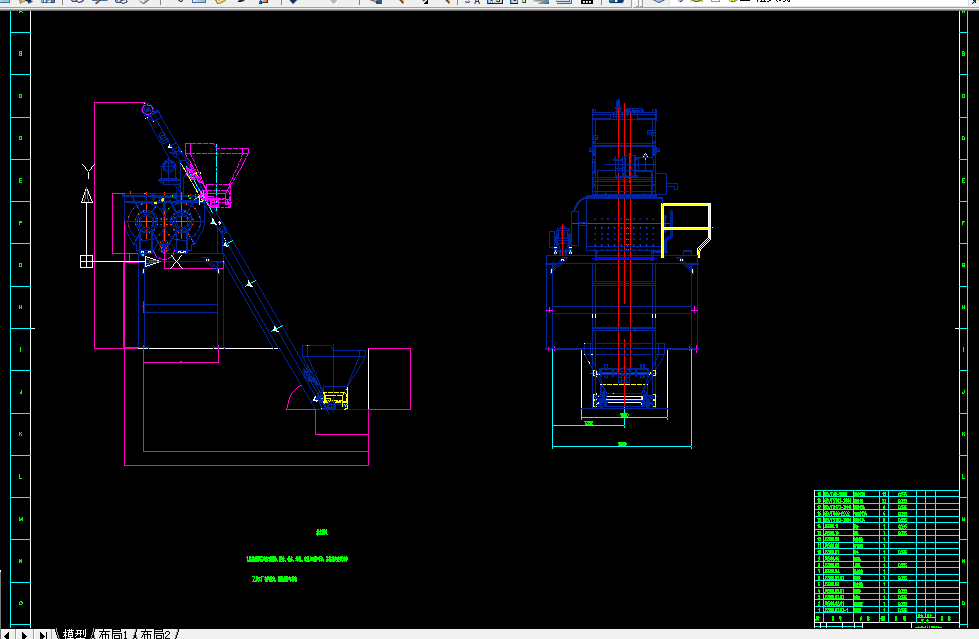The image size is (979, 639).
Task: Click the next-tab arrow beside the layout tabs
Action: (x=24, y=635)
